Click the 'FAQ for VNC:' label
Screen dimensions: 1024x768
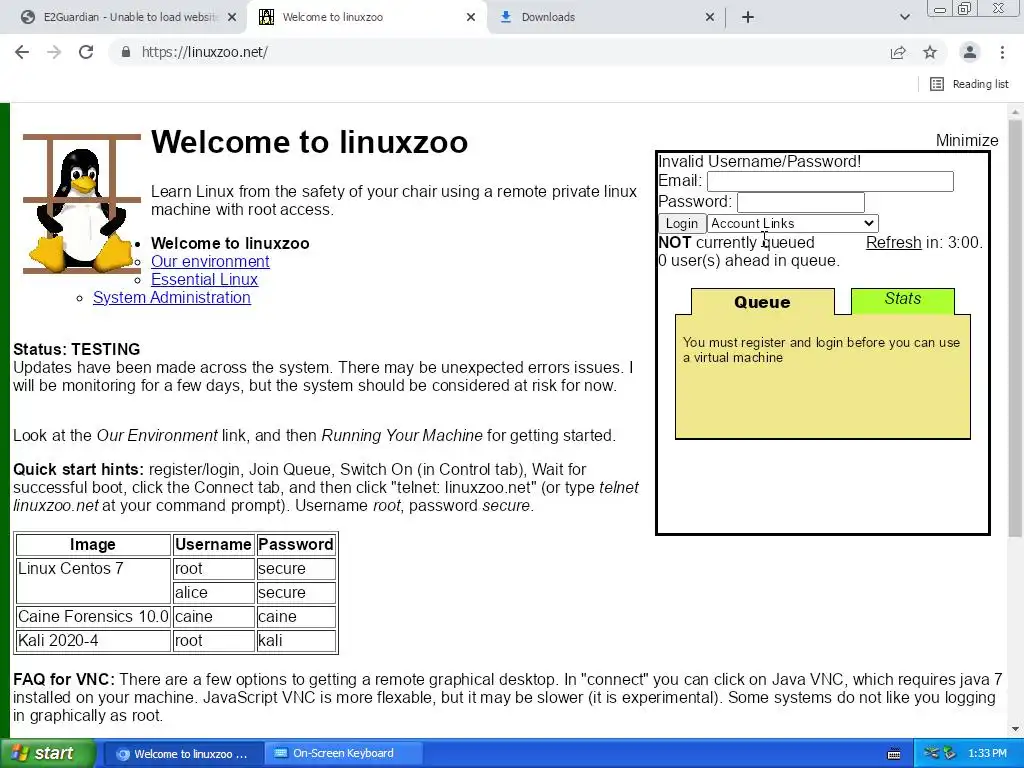pos(64,680)
